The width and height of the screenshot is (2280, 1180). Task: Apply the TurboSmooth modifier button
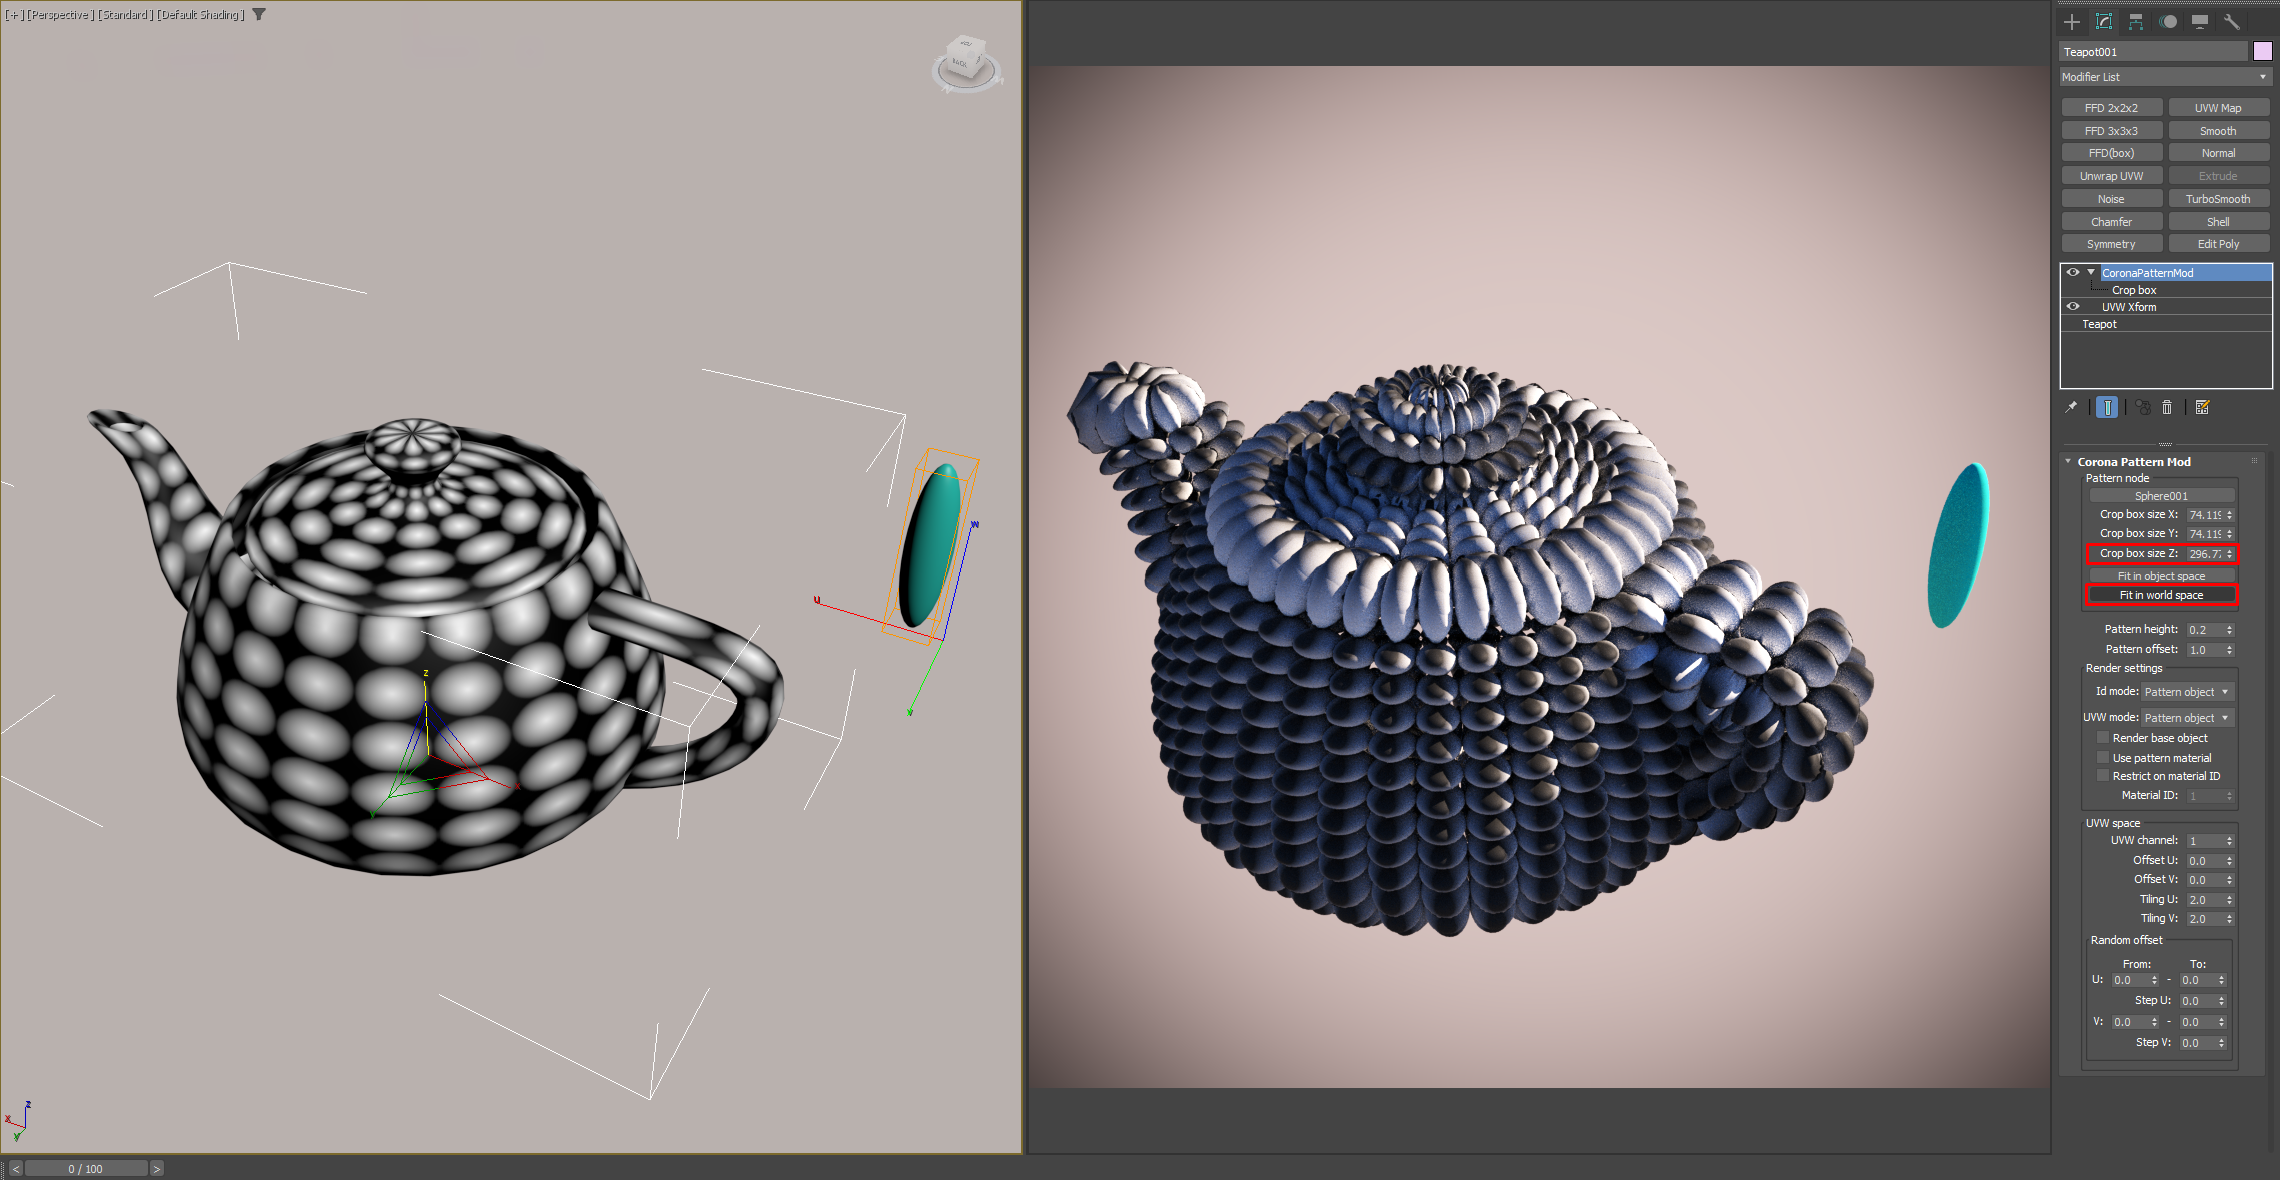(2218, 199)
